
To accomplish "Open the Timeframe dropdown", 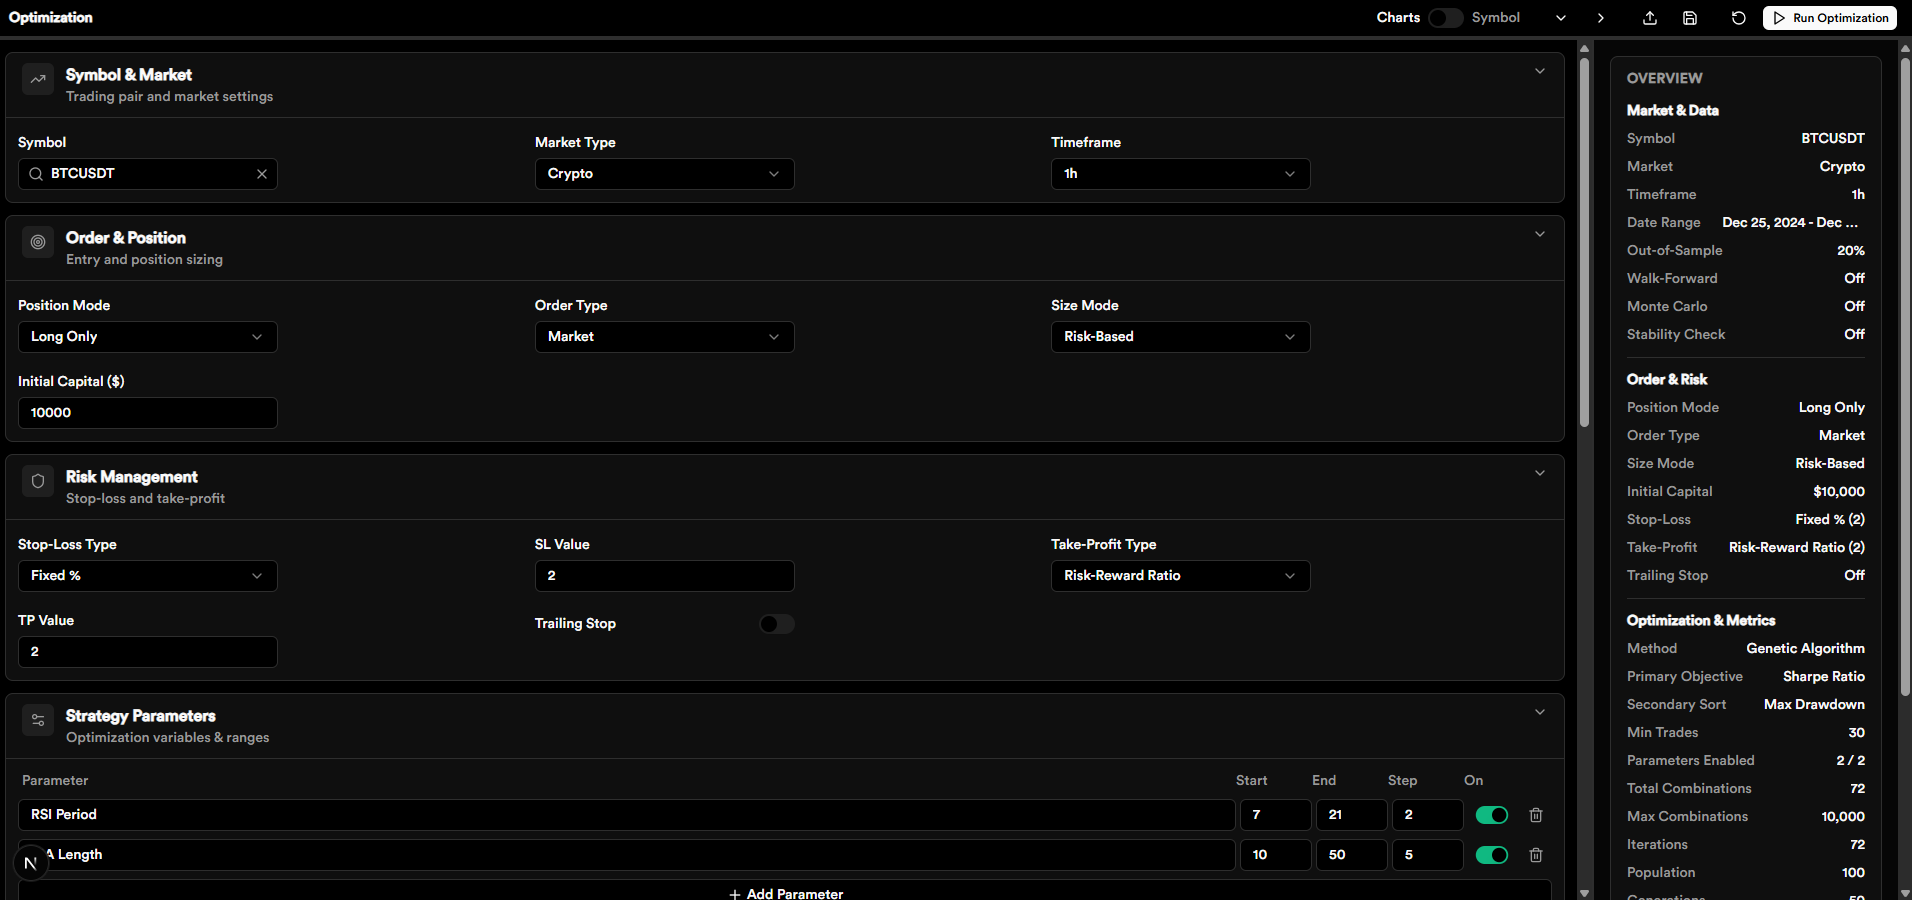I will pos(1180,174).
